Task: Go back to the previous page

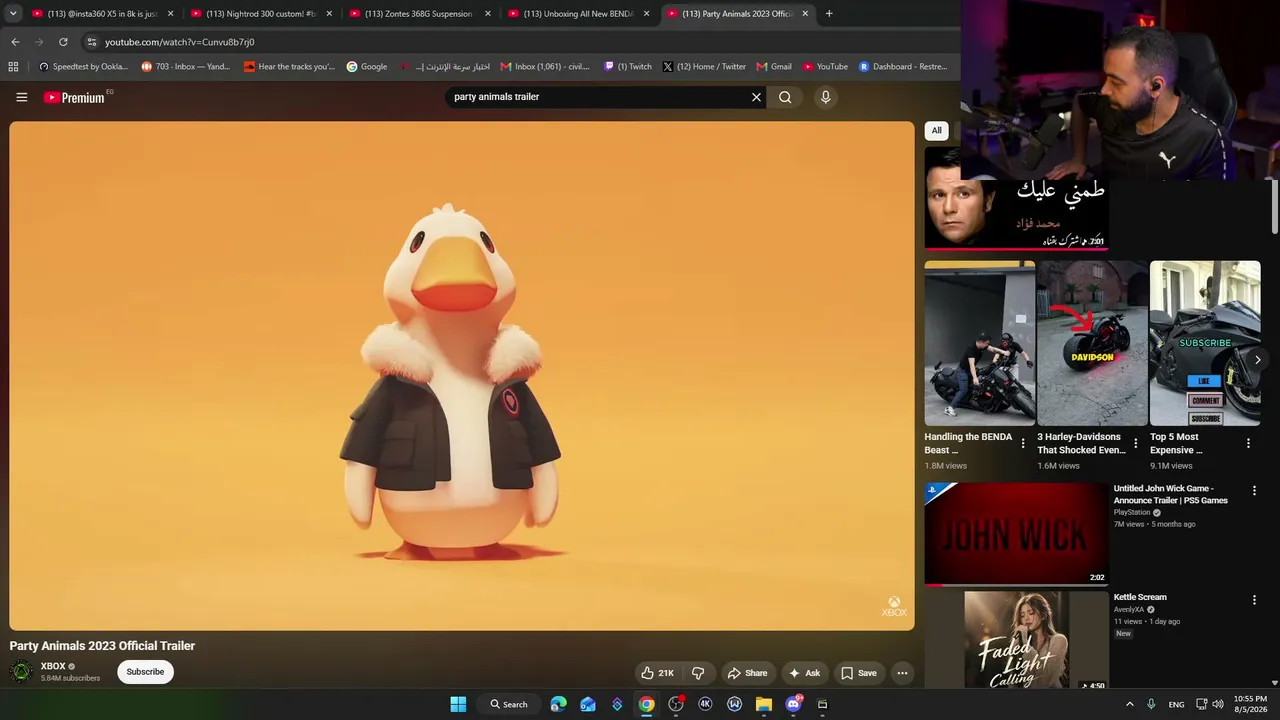Action: pos(15,42)
